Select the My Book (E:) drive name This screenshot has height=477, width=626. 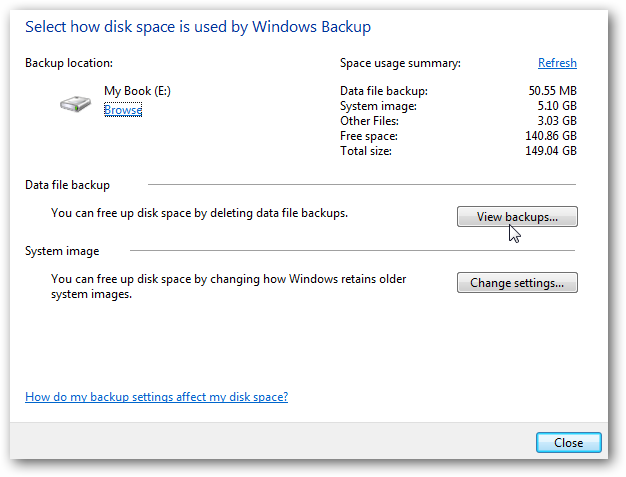point(137,91)
